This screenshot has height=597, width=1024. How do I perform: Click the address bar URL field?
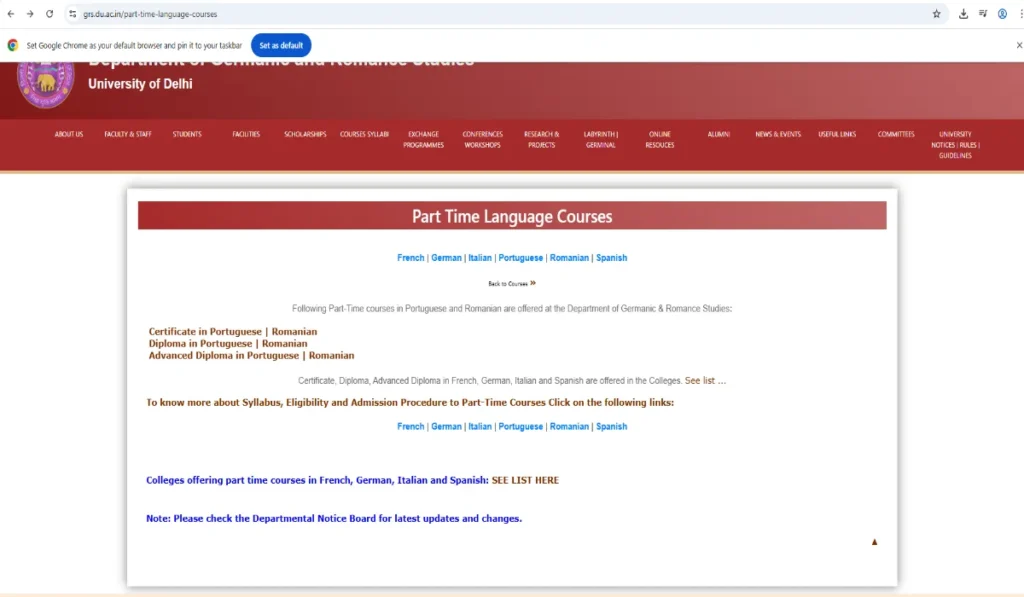click(500, 14)
